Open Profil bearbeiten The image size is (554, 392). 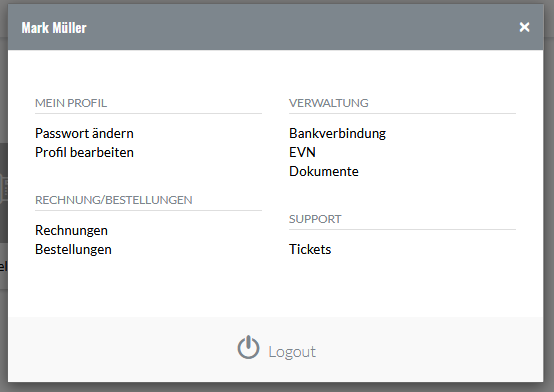[84, 153]
